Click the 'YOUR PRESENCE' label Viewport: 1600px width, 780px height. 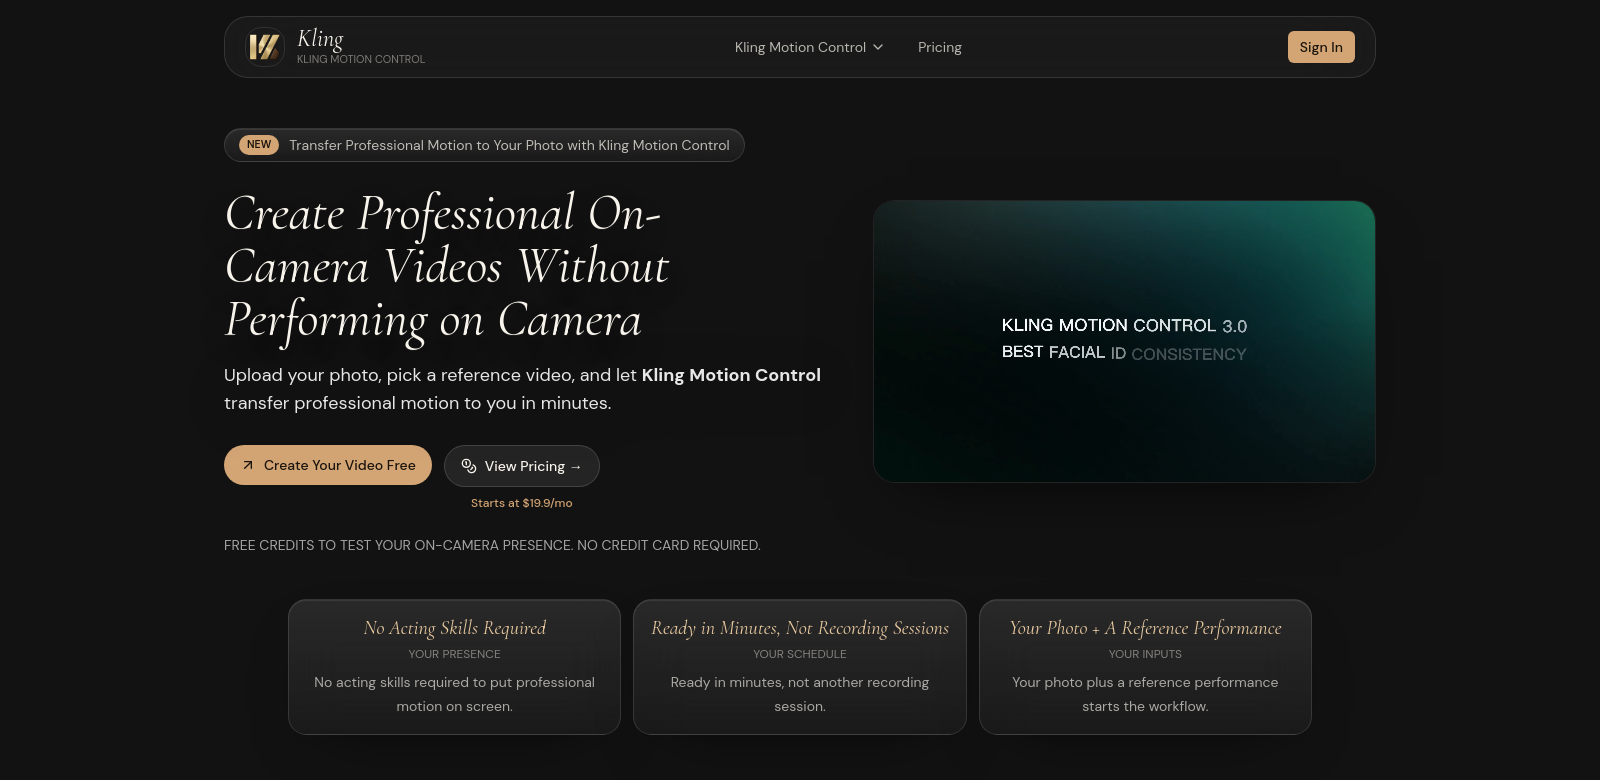[455, 654]
